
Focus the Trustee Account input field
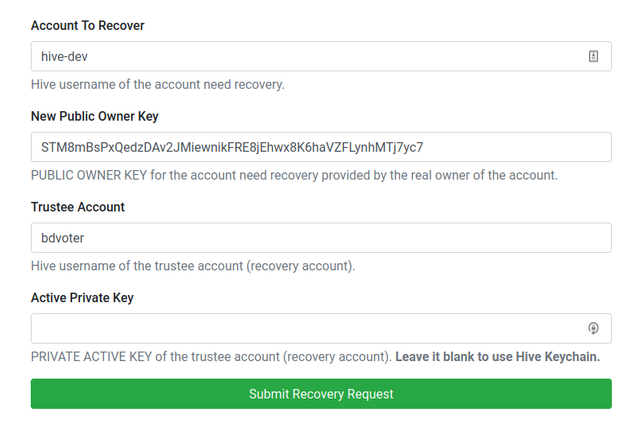[x=321, y=237]
